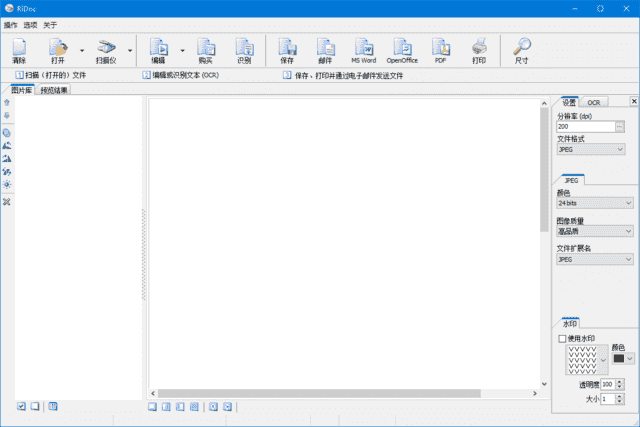Click step 1 扫描（打开的）文件 label
This screenshot has height=427, width=640.
tap(51, 75)
